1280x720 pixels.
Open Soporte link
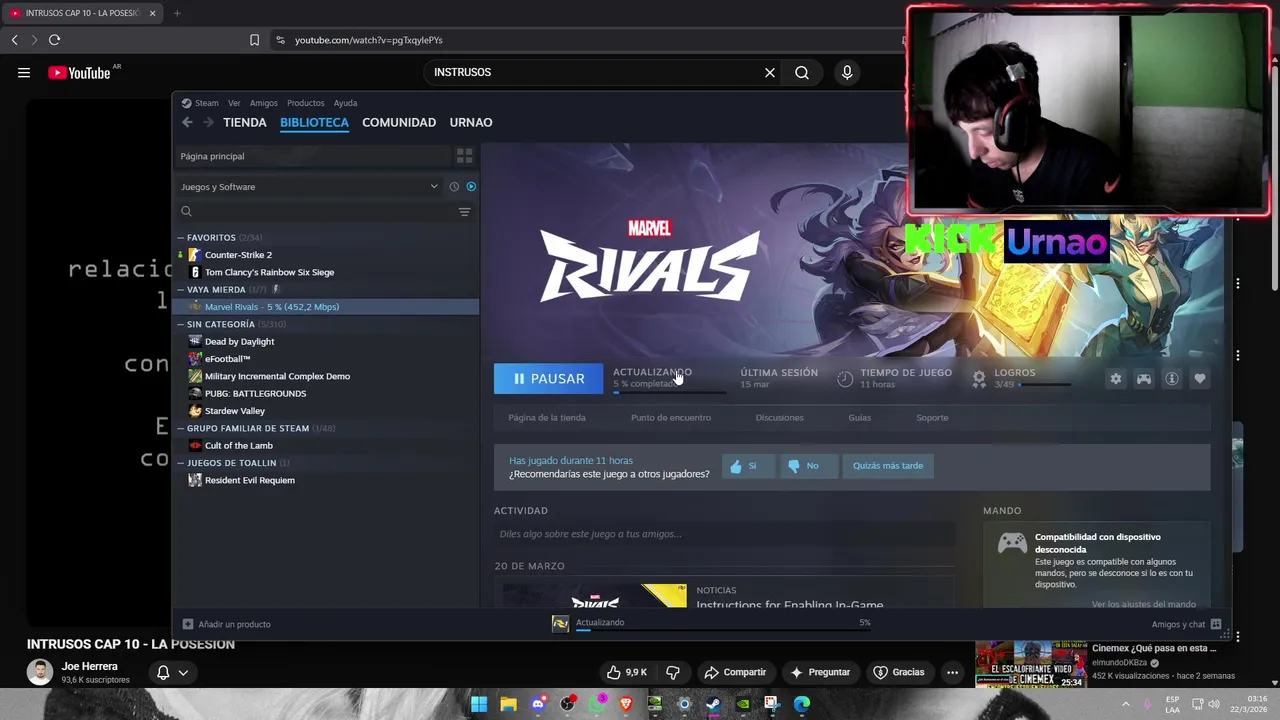pos(932,418)
